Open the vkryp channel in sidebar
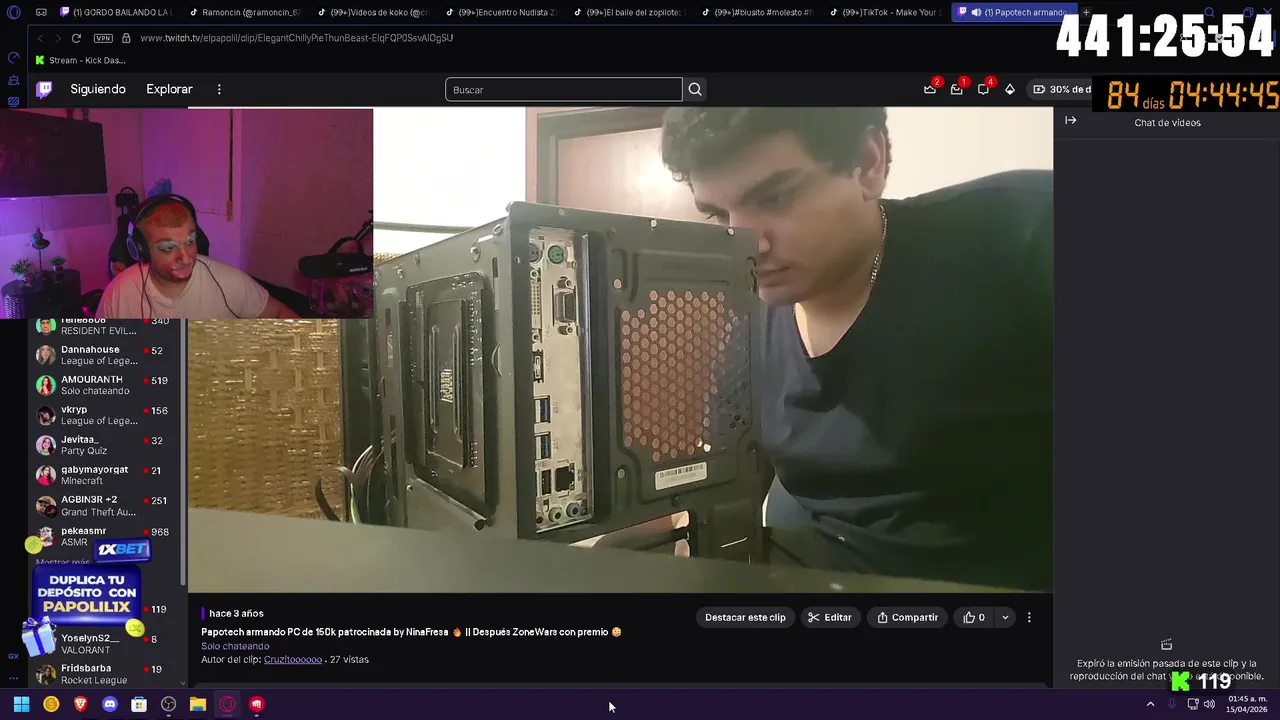Screen dimensions: 1280x720 pyautogui.click(x=106, y=415)
